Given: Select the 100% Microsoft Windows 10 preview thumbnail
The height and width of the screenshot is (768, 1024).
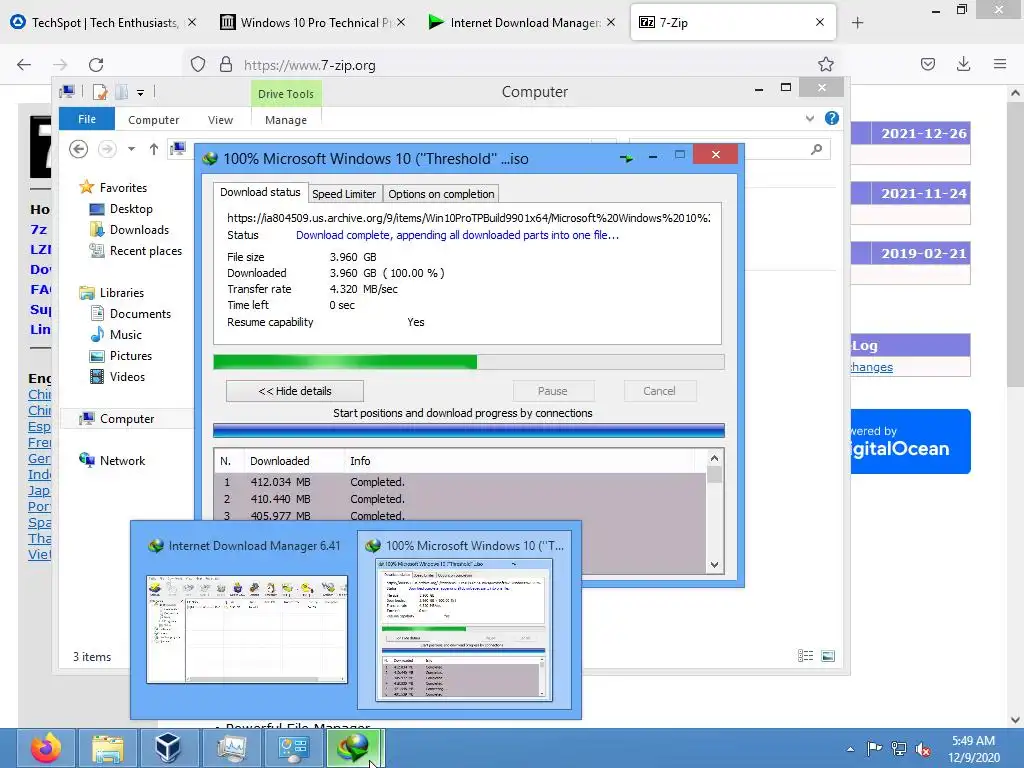Looking at the screenshot, I should coord(464,620).
